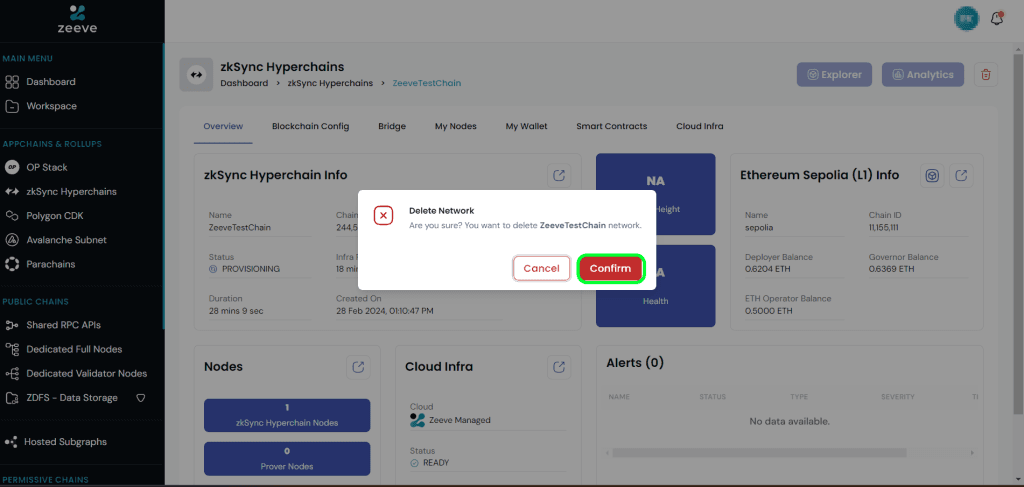1024x487 pixels.
Task: Click the zkSync header logo icon
Action: click(196, 74)
